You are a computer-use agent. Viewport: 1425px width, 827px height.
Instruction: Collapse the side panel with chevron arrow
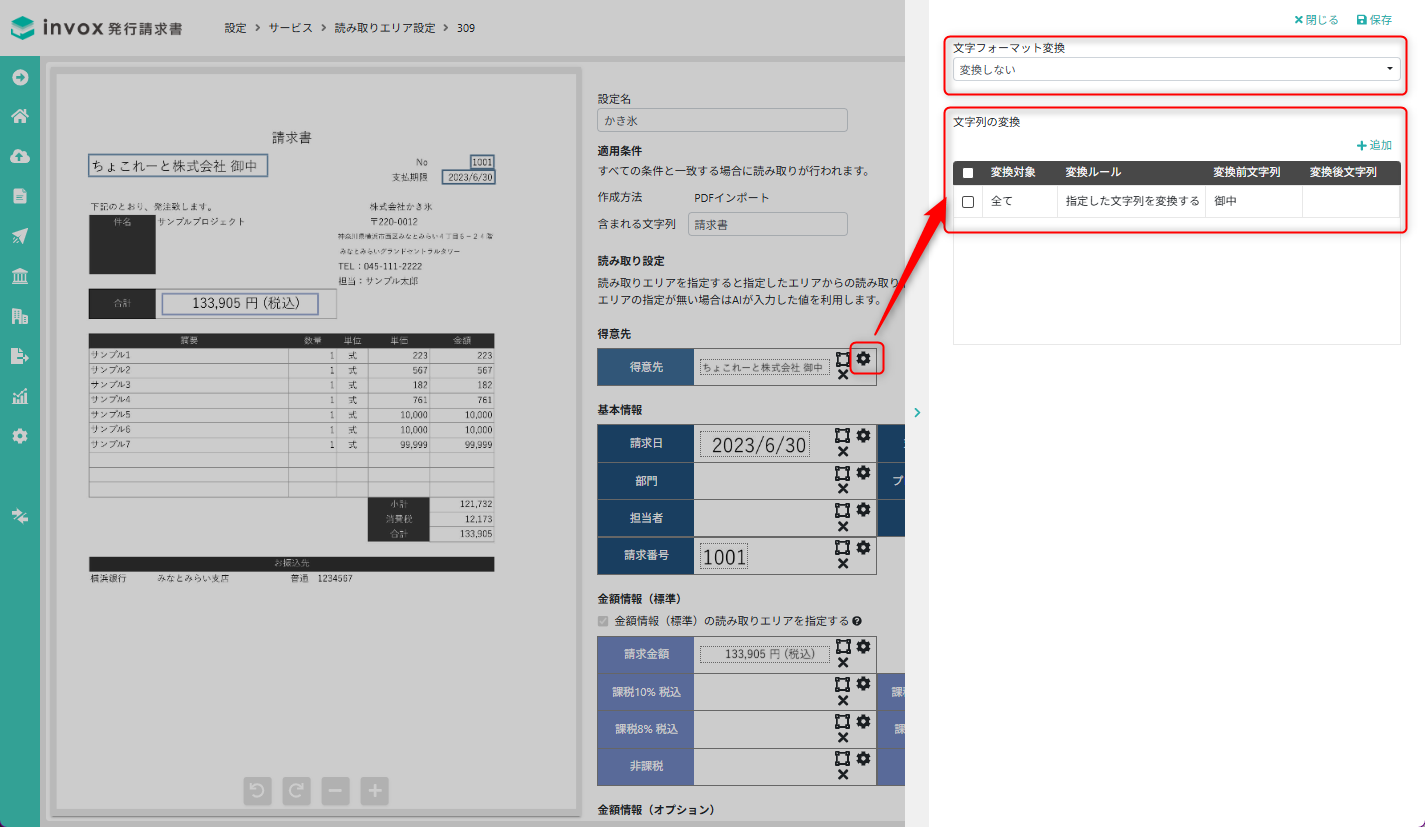coord(917,412)
